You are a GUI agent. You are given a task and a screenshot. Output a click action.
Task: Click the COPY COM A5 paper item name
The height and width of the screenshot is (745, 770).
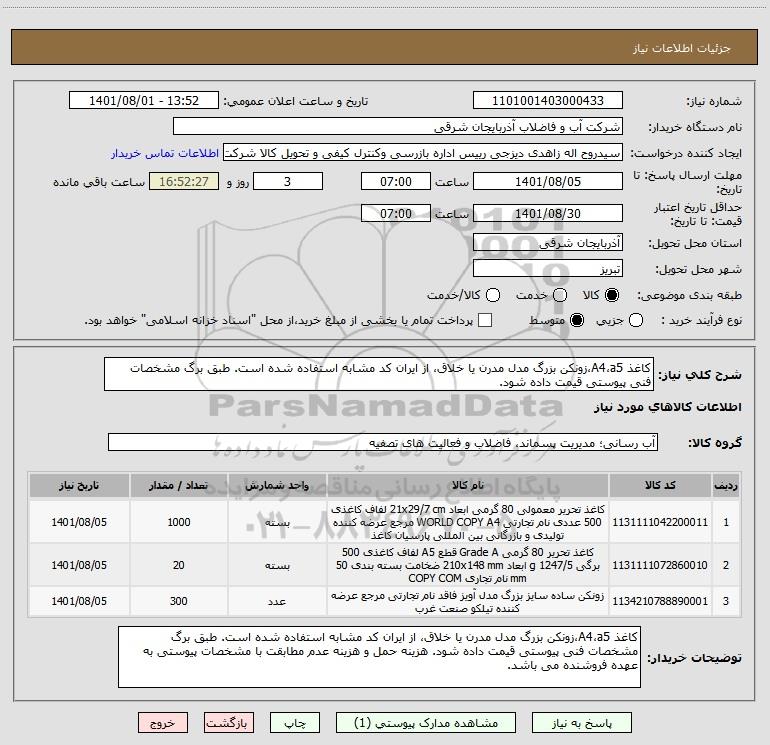468,565
